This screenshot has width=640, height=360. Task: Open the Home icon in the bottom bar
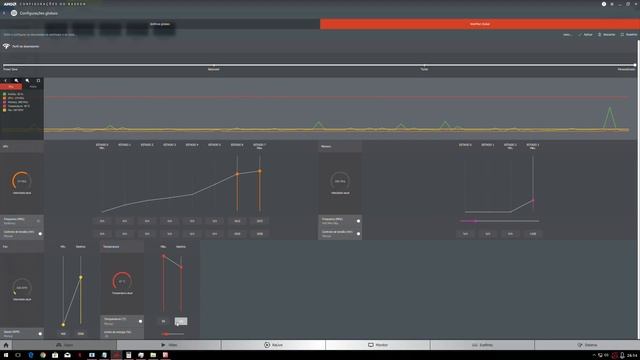pos(6,345)
